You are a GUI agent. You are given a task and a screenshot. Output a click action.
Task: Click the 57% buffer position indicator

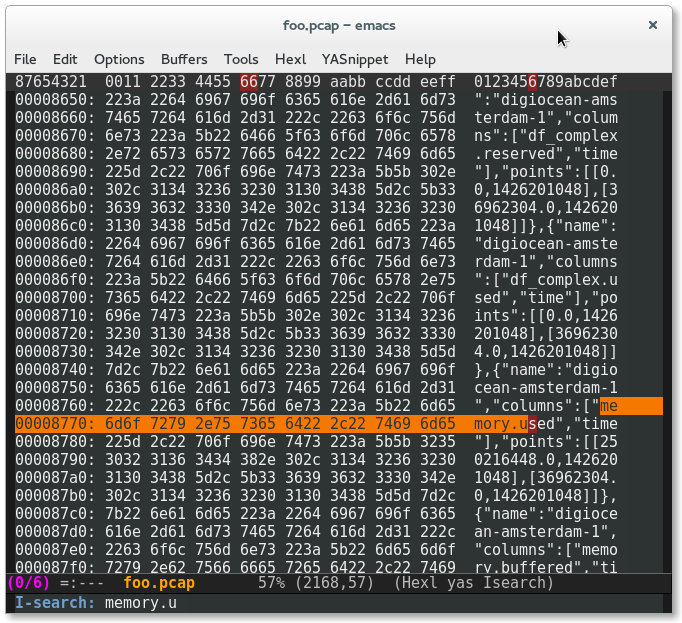(x=272, y=582)
